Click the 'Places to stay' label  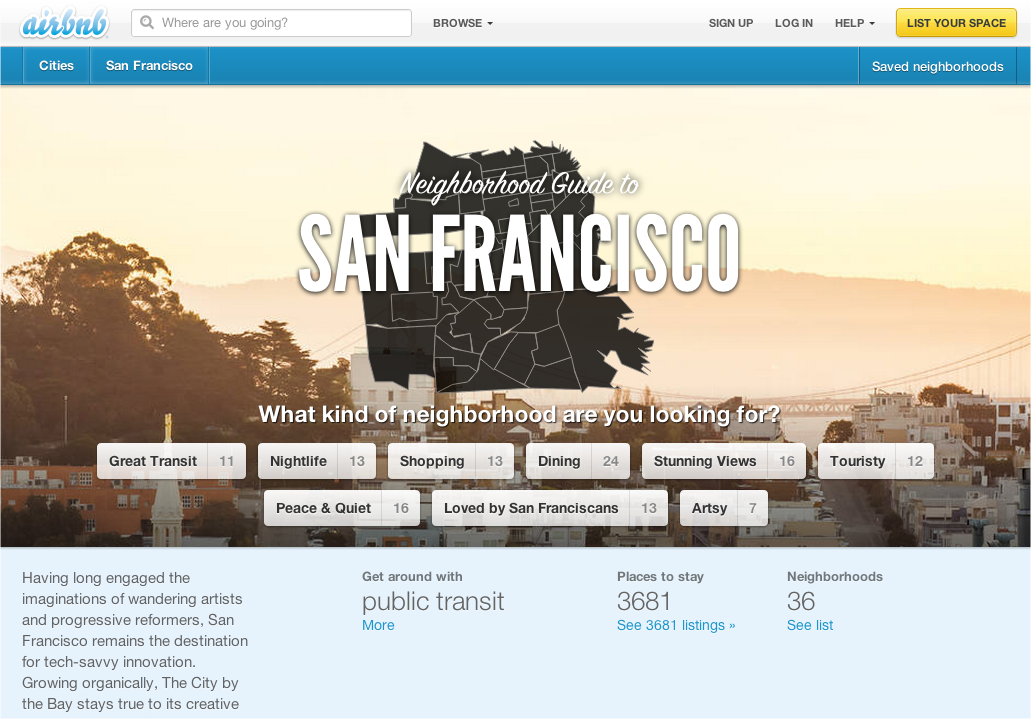(x=660, y=576)
